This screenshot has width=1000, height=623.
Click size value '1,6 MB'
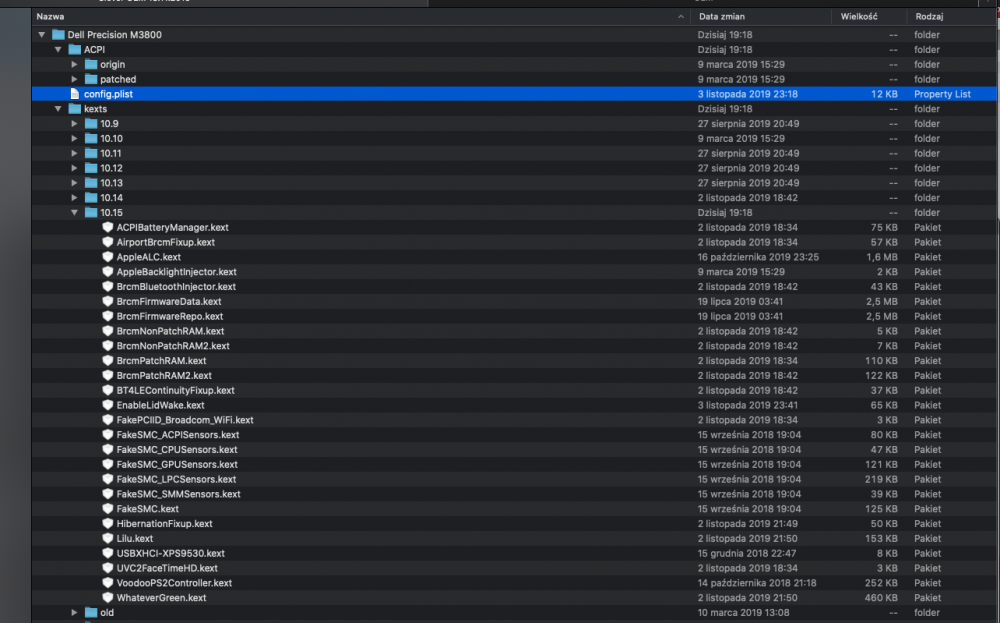click(881, 257)
